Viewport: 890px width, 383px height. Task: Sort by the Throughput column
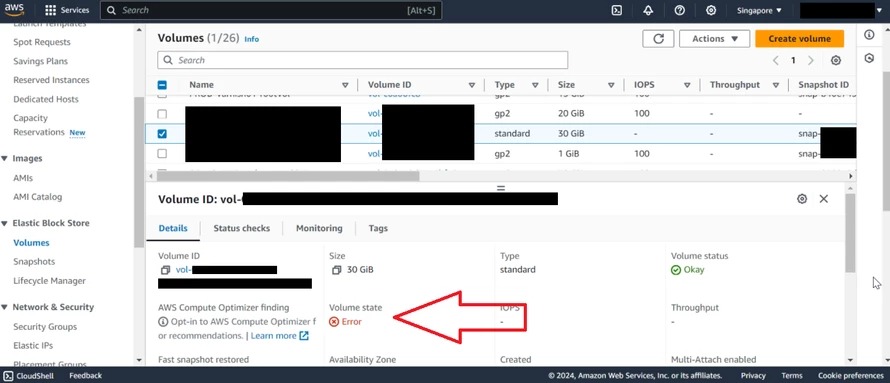(x=775, y=85)
